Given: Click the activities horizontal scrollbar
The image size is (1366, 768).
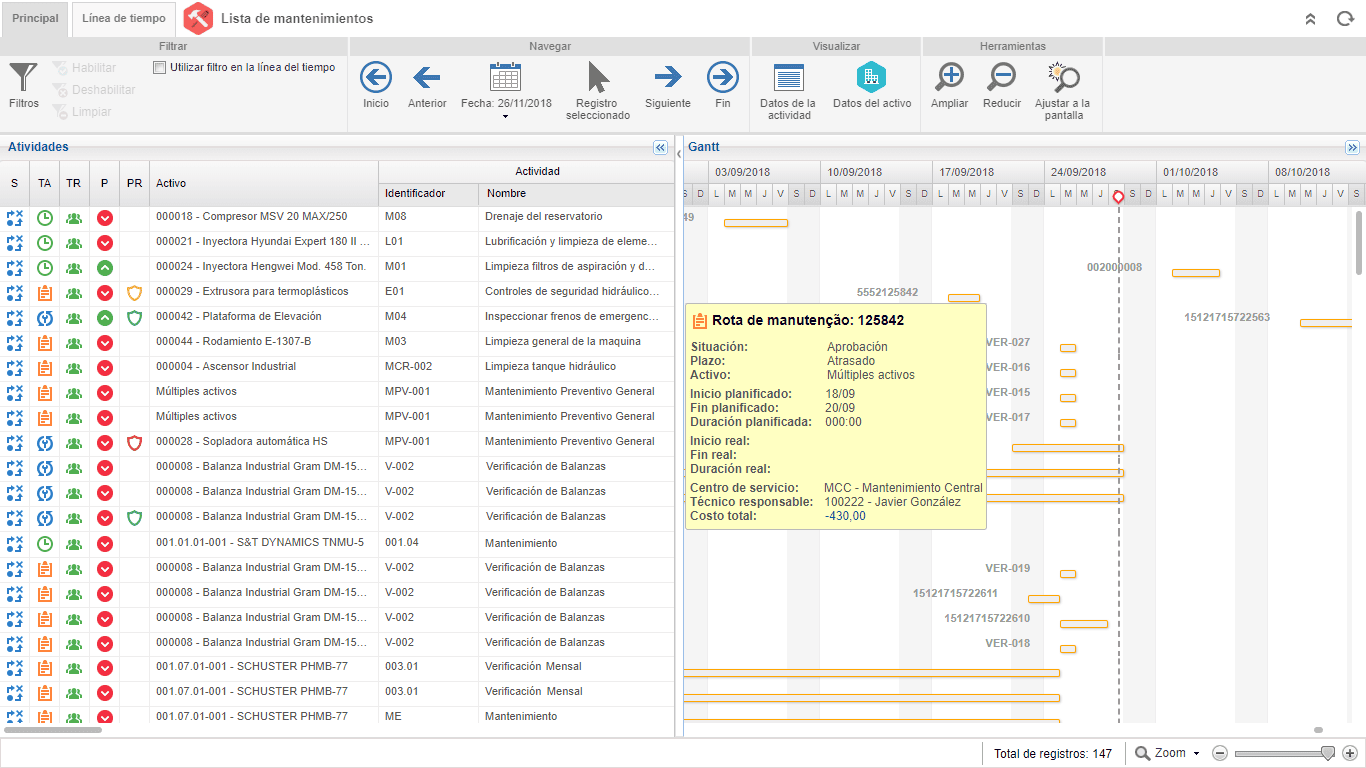Looking at the screenshot, I should (x=51, y=730).
